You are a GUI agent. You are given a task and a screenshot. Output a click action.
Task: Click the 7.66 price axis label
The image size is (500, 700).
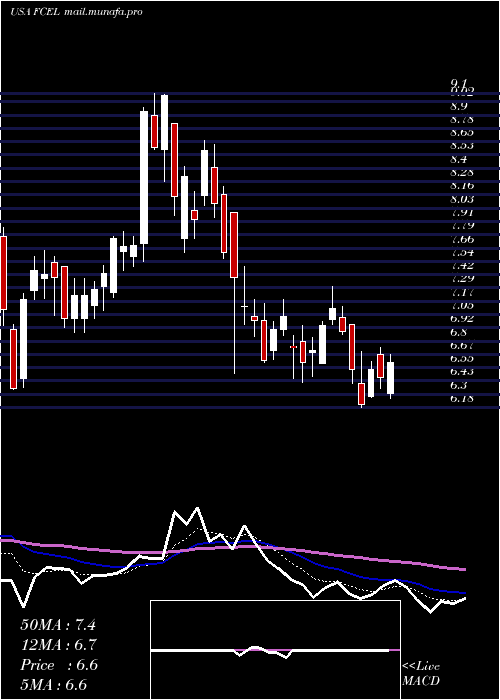462,239
